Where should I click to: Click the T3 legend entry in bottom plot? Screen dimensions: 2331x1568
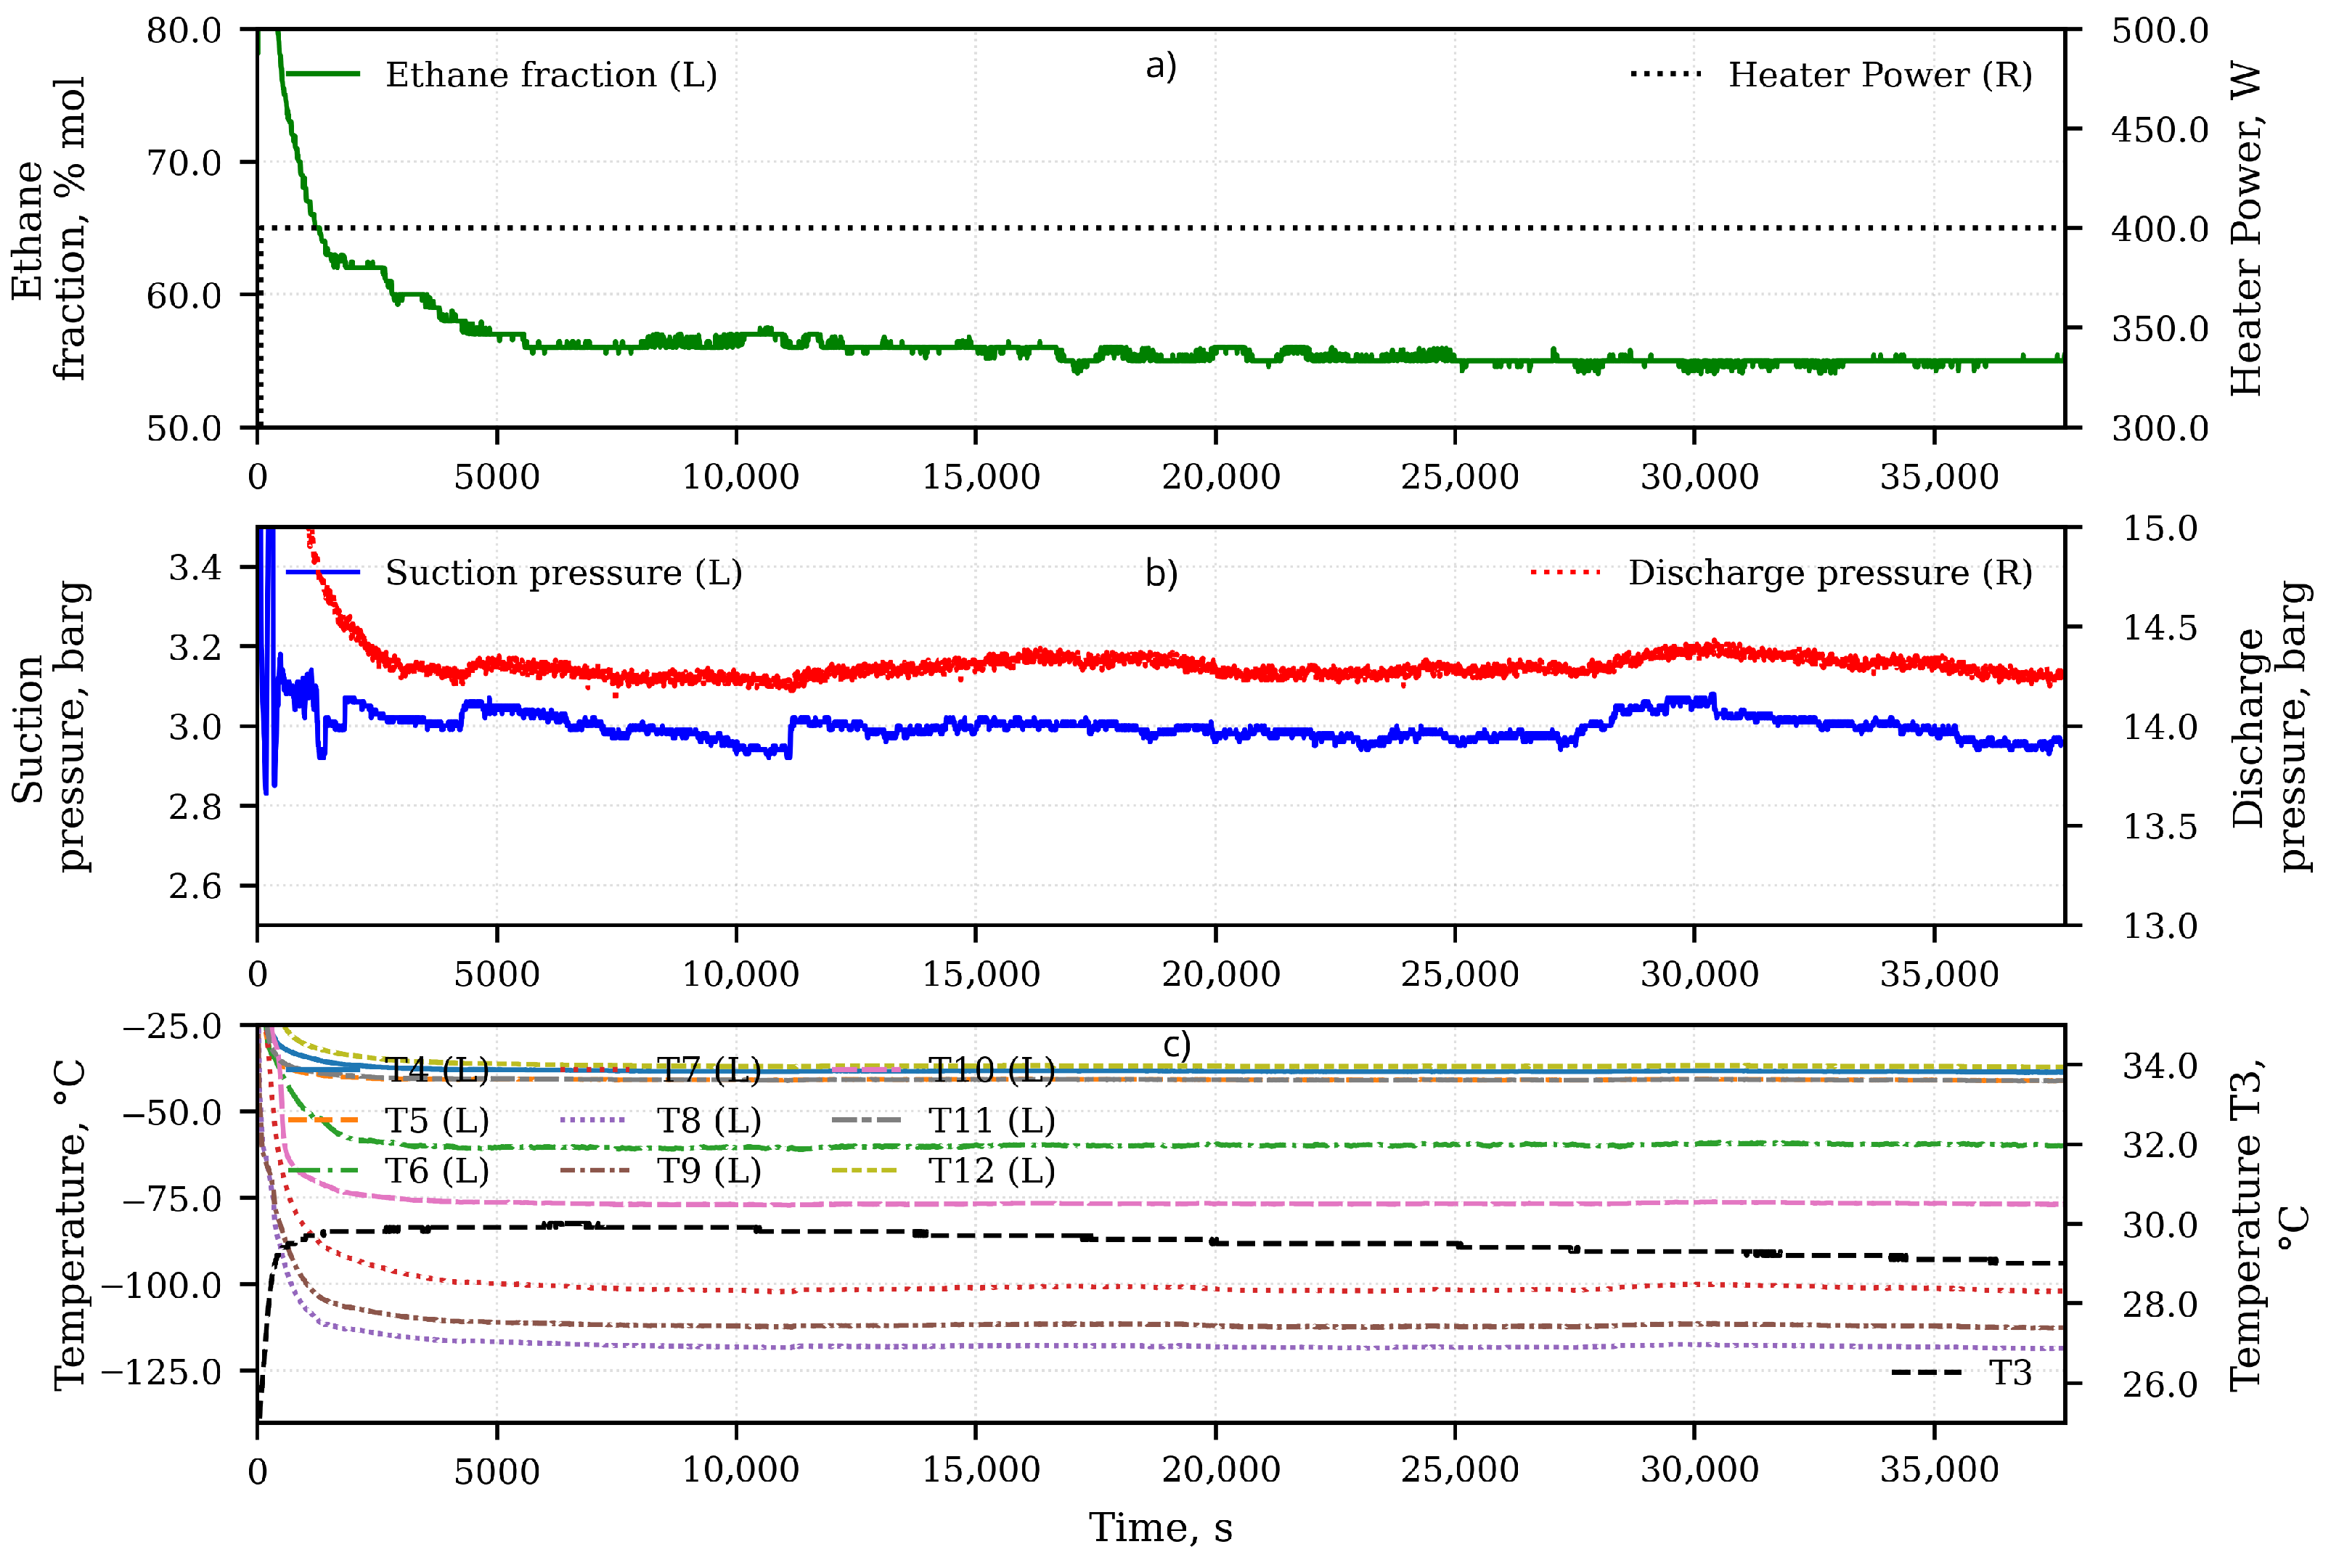[x=2009, y=1373]
